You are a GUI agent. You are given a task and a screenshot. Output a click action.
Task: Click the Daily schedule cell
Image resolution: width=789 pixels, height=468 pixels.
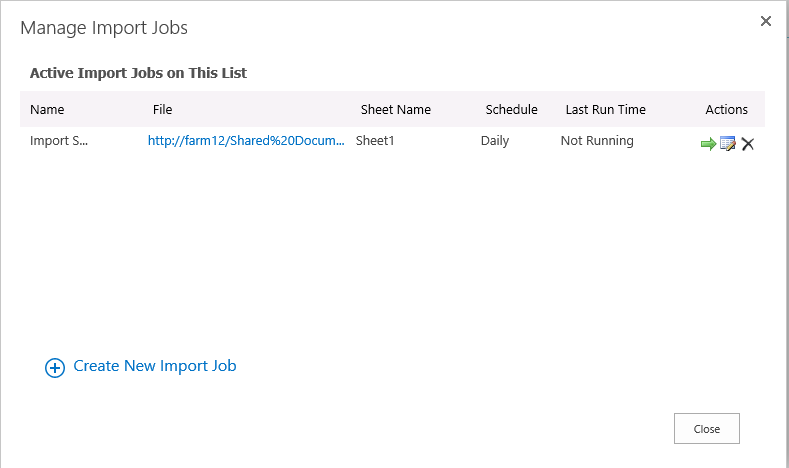(495, 140)
